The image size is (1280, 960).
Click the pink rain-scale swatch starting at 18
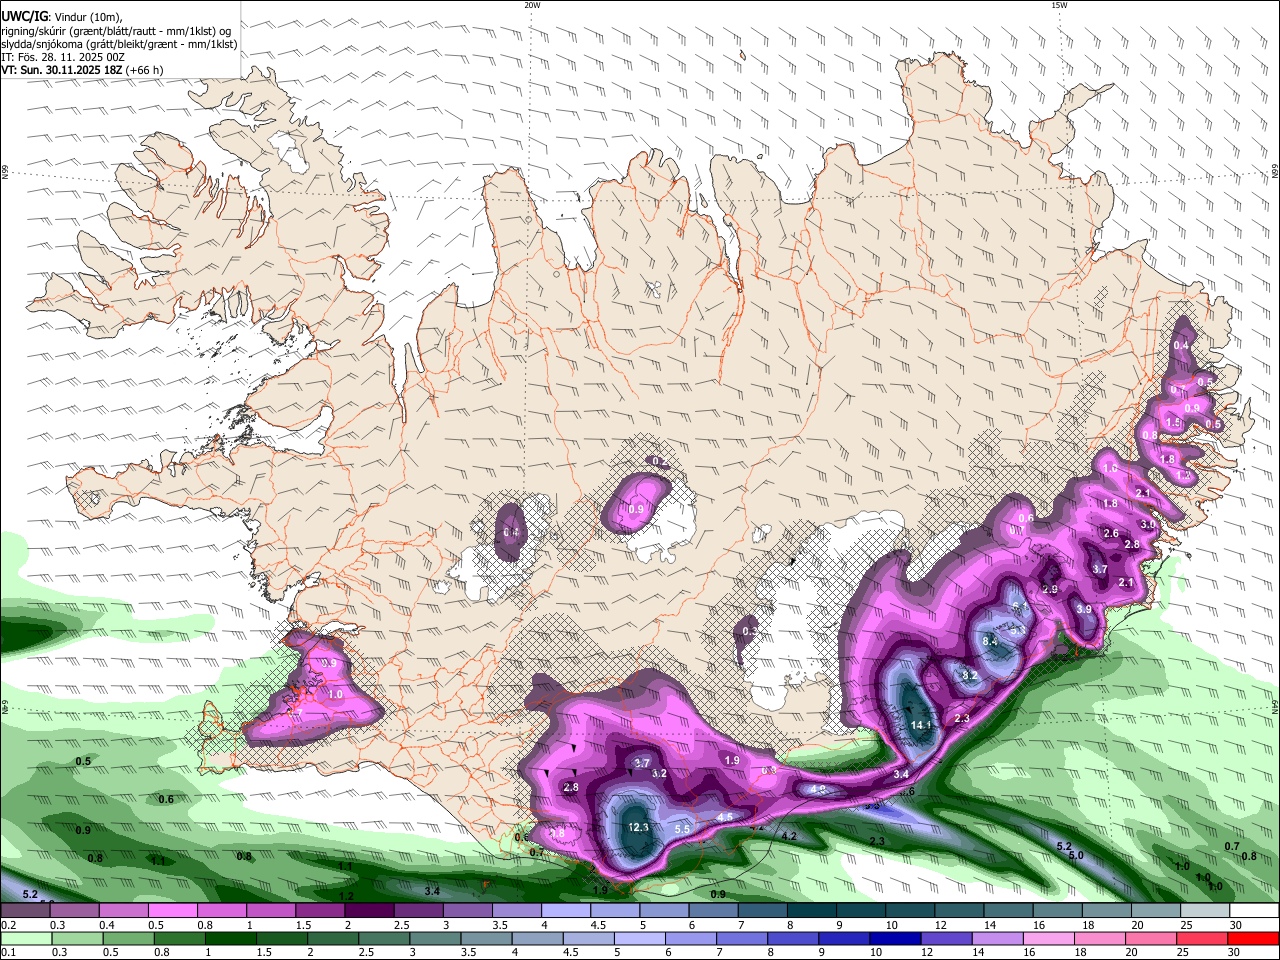click(1100, 938)
